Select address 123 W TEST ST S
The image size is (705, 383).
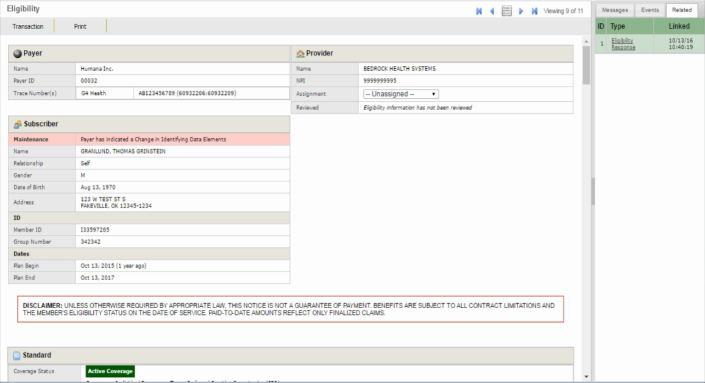[103, 199]
